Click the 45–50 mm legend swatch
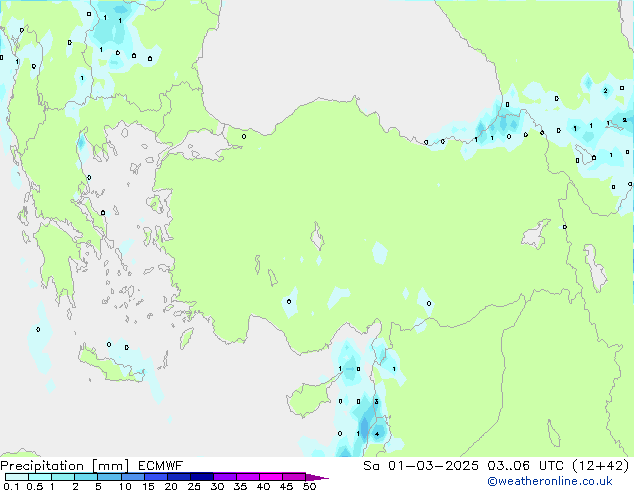The height and width of the screenshot is (490, 634). (294, 477)
